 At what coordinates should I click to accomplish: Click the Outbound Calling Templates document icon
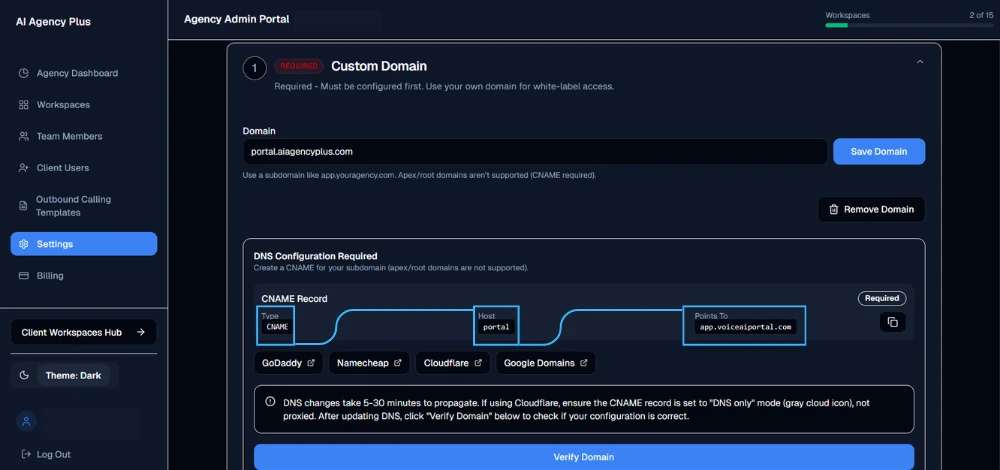(24, 205)
